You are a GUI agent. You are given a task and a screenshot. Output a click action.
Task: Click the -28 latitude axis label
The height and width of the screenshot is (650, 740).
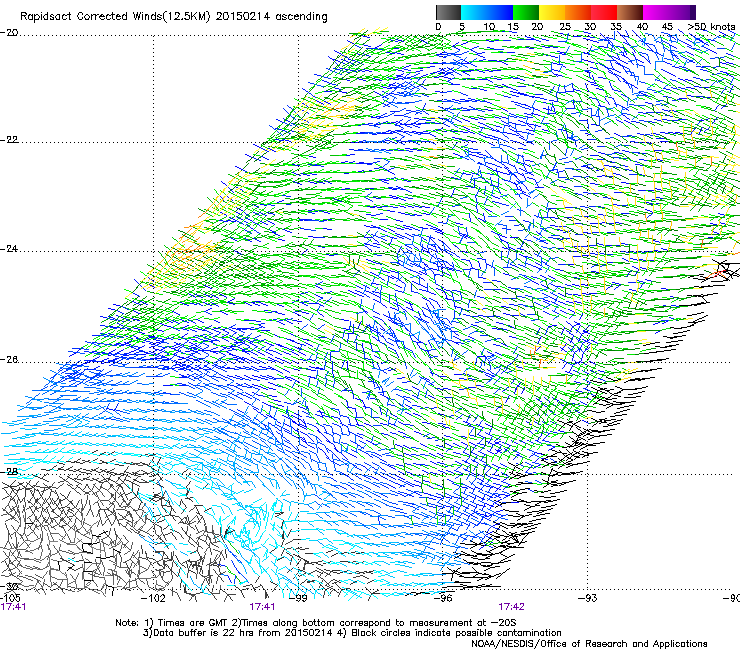pyautogui.click(x=9, y=472)
